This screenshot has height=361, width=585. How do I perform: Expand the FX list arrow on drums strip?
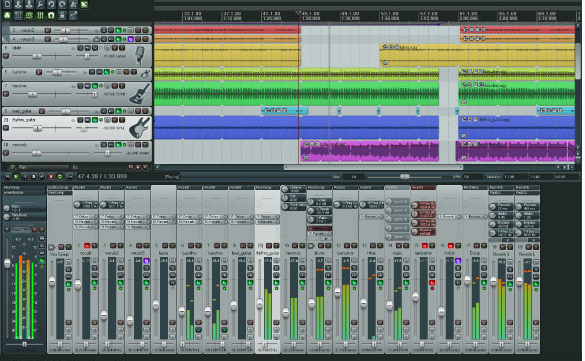326,239
